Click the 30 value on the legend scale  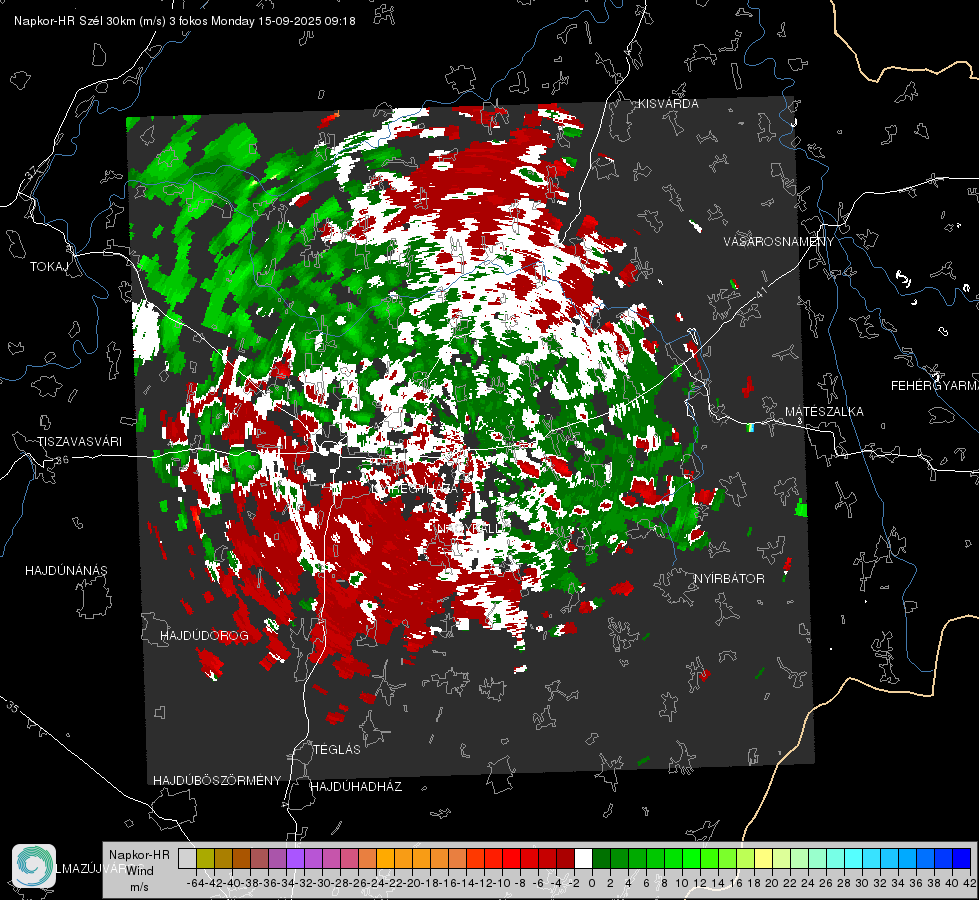[x=862, y=883]
